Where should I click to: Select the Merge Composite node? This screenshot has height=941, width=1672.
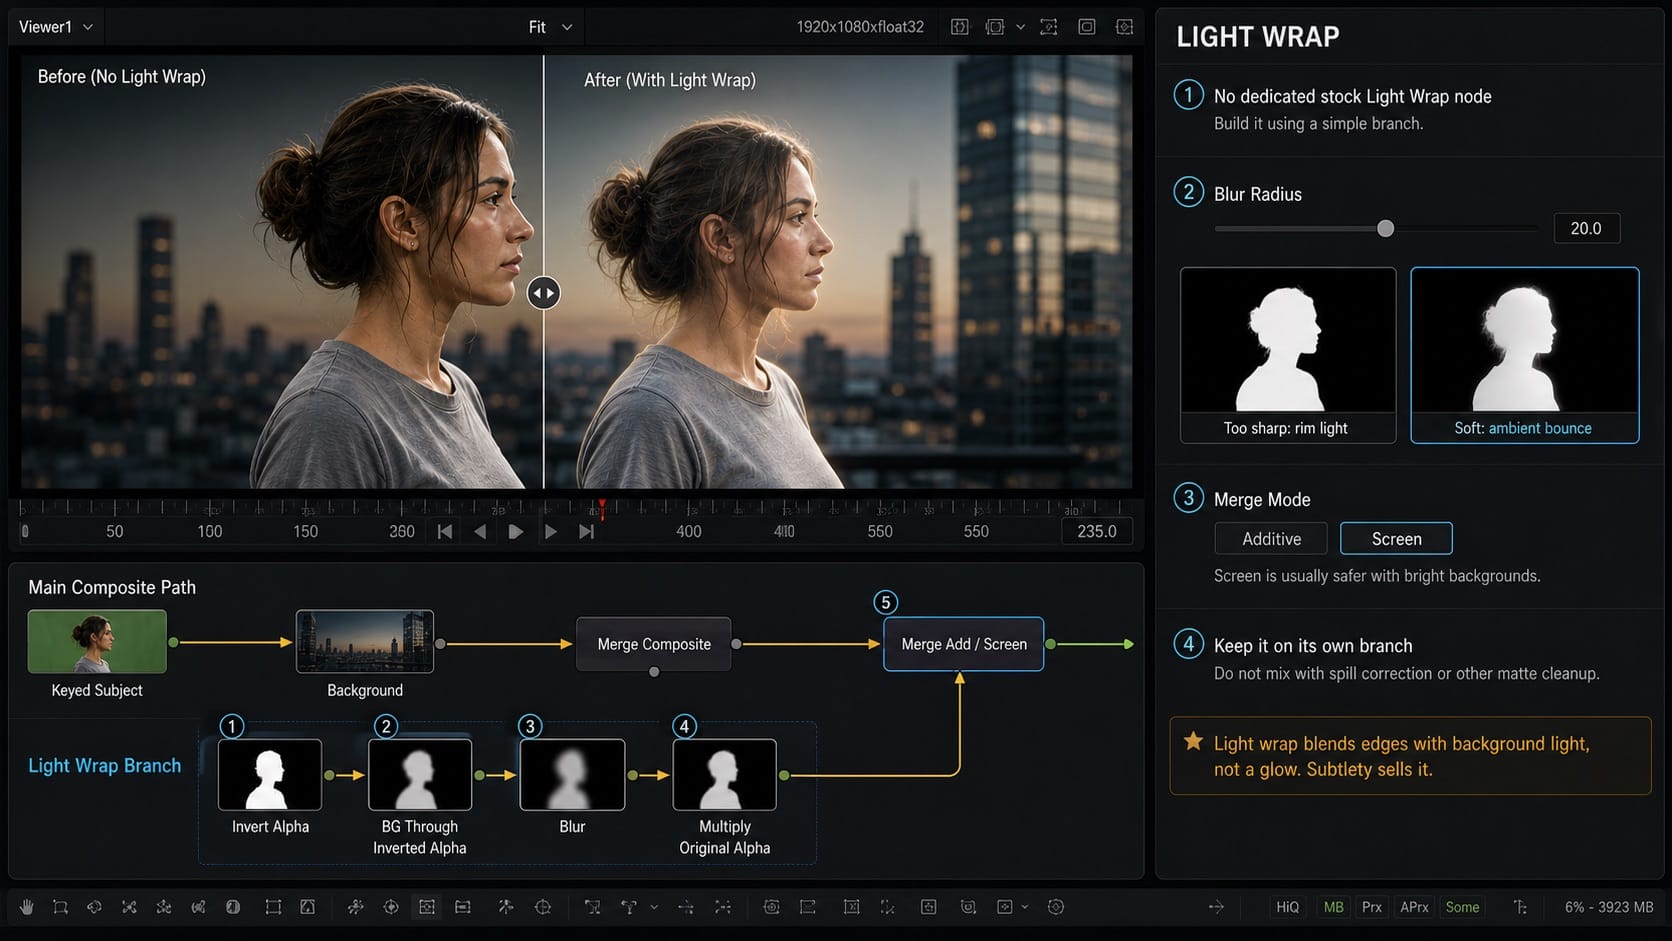[654, 644]
